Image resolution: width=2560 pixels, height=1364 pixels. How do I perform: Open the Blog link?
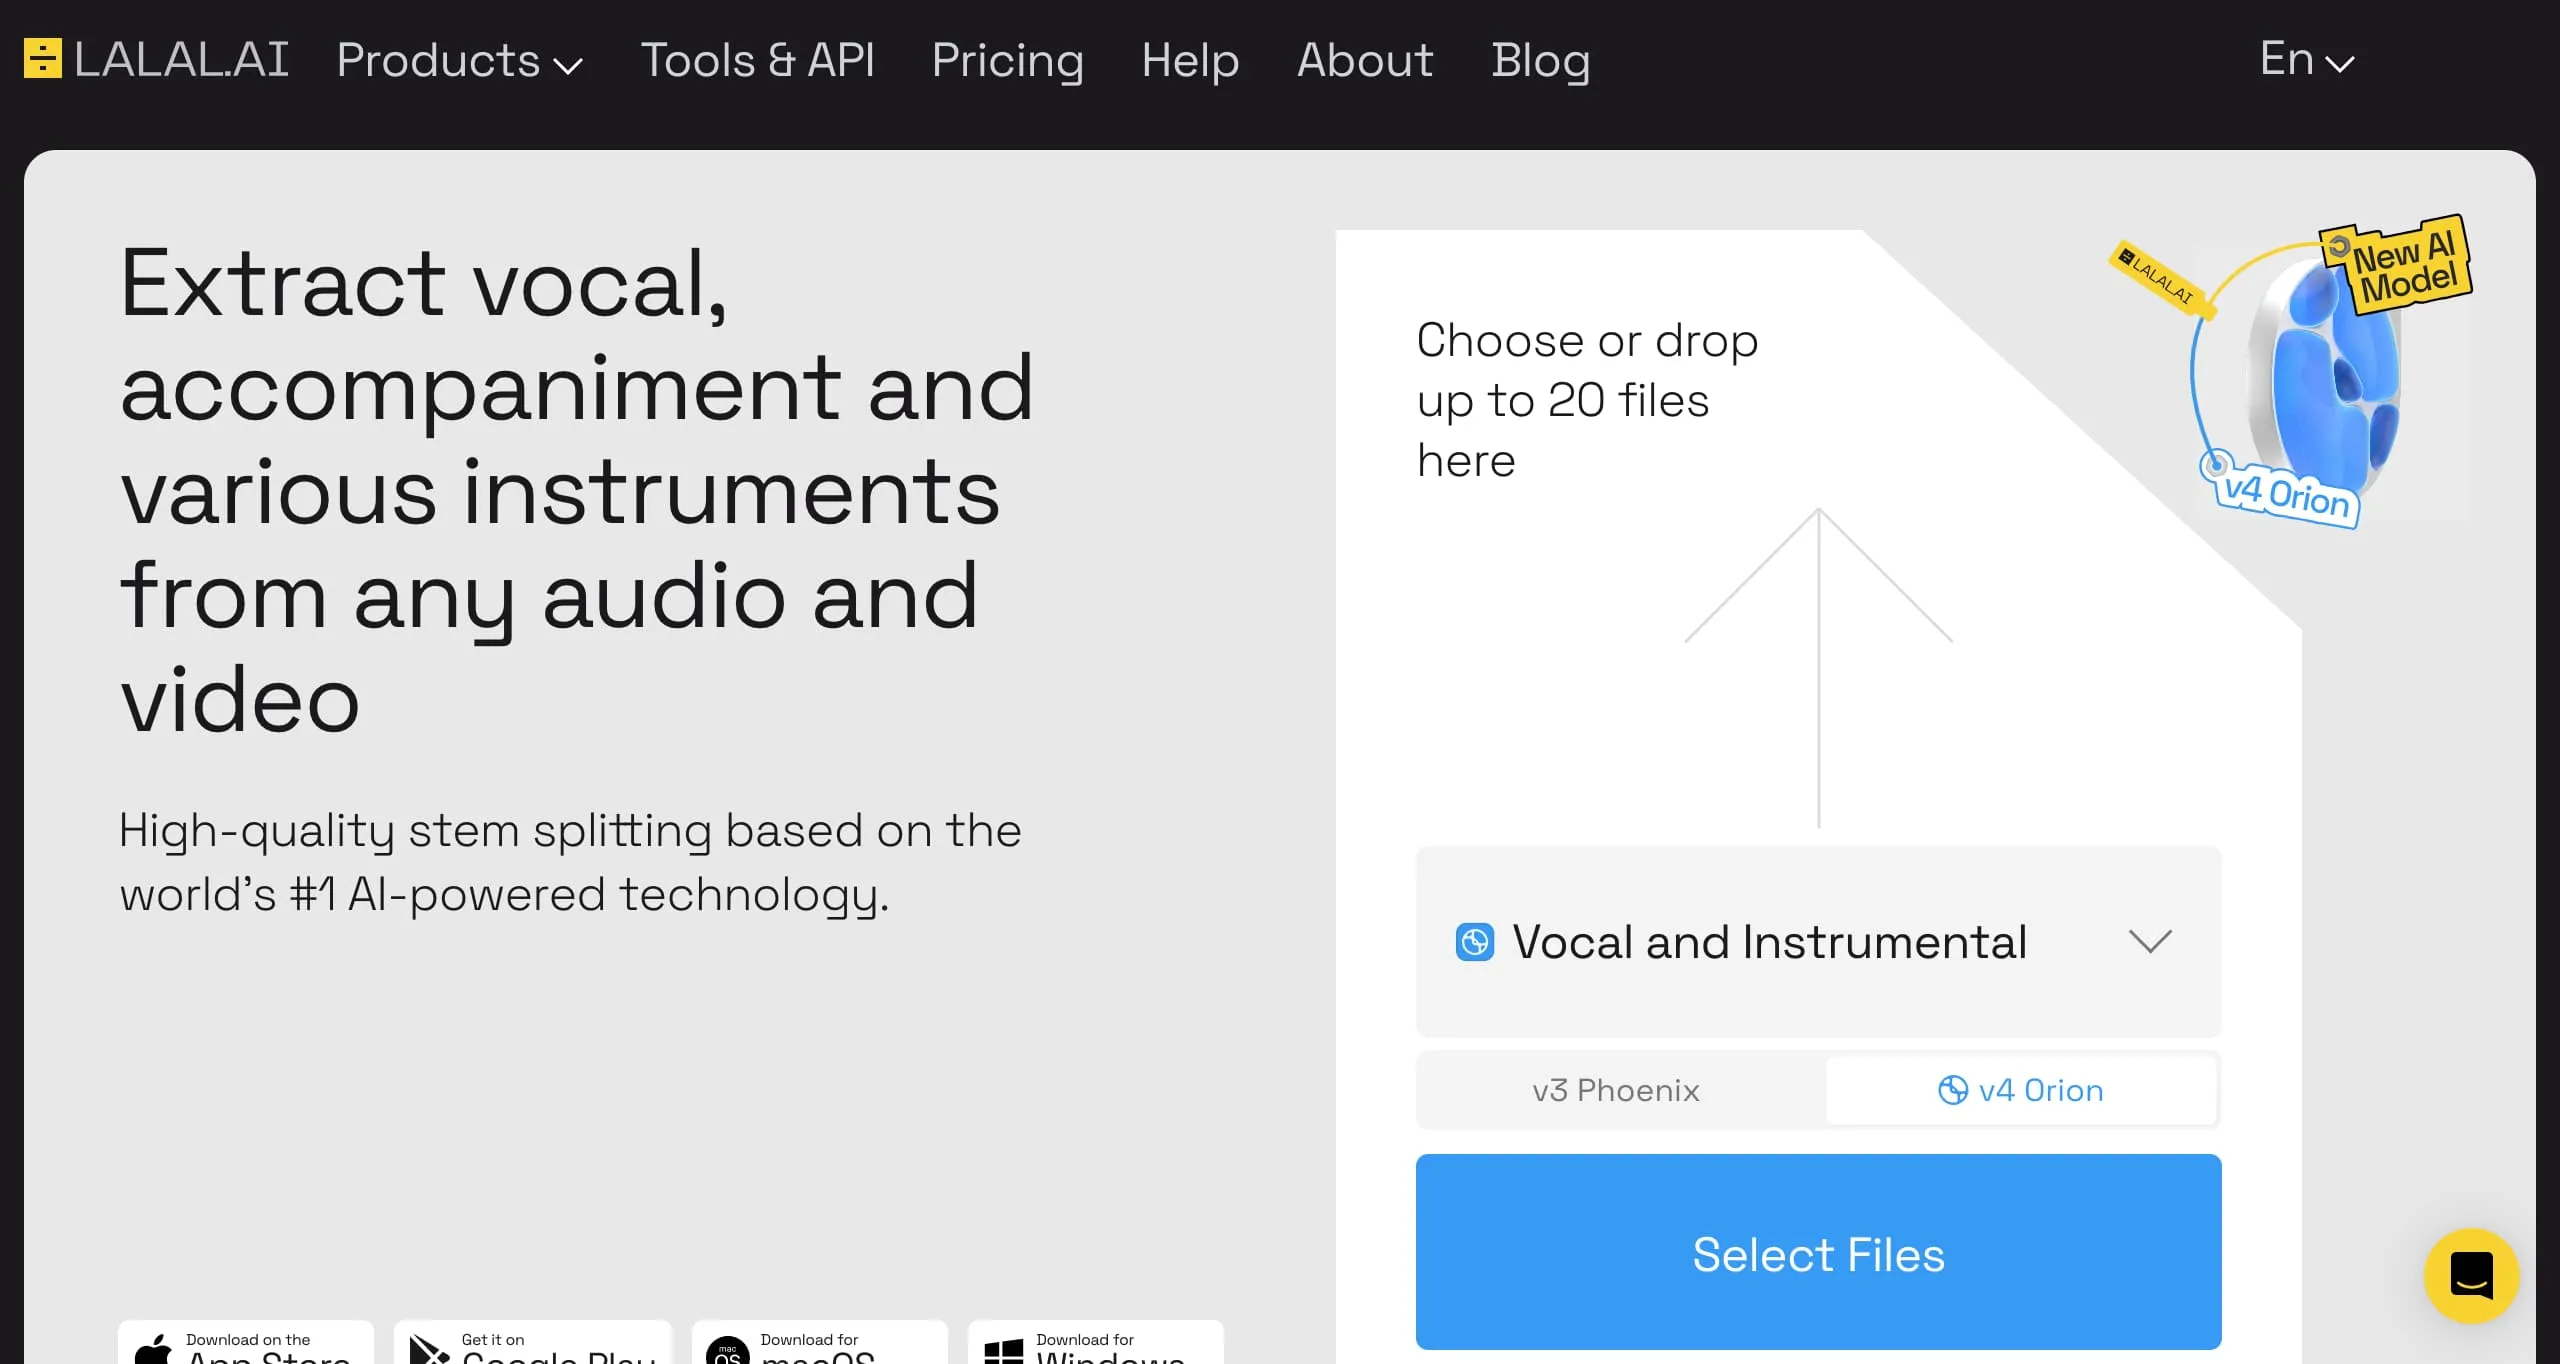point(1540,60)
